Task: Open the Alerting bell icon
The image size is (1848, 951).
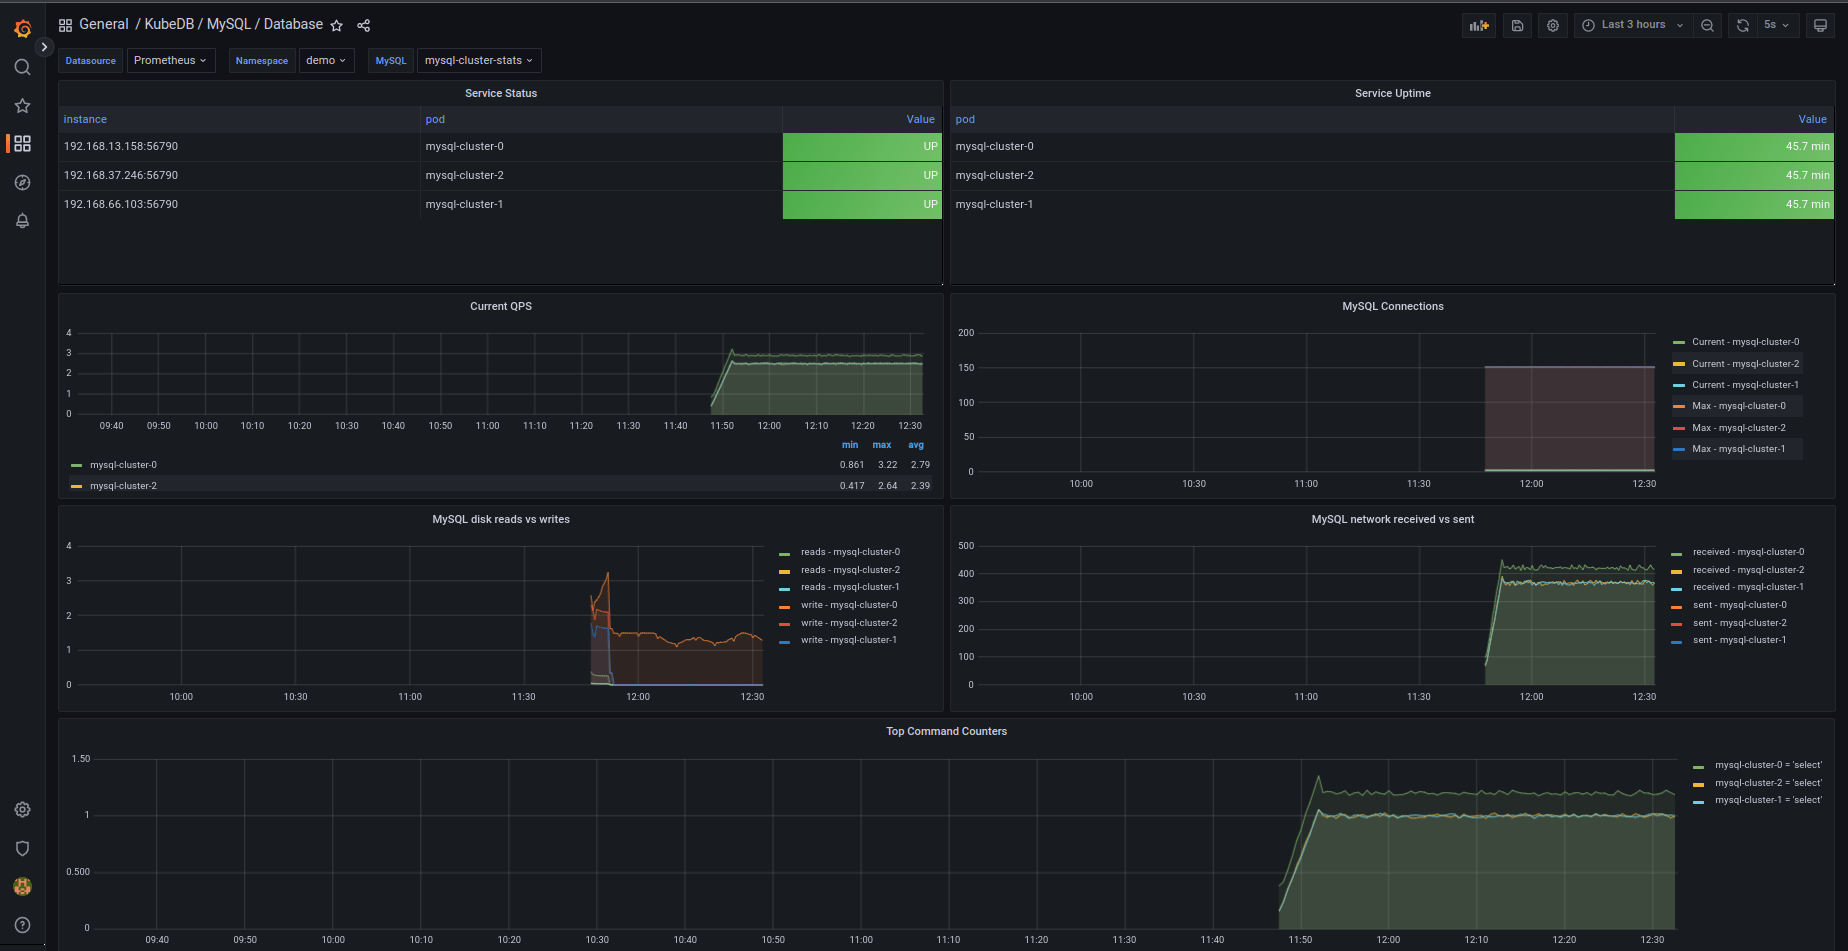Action: point(22,221)
